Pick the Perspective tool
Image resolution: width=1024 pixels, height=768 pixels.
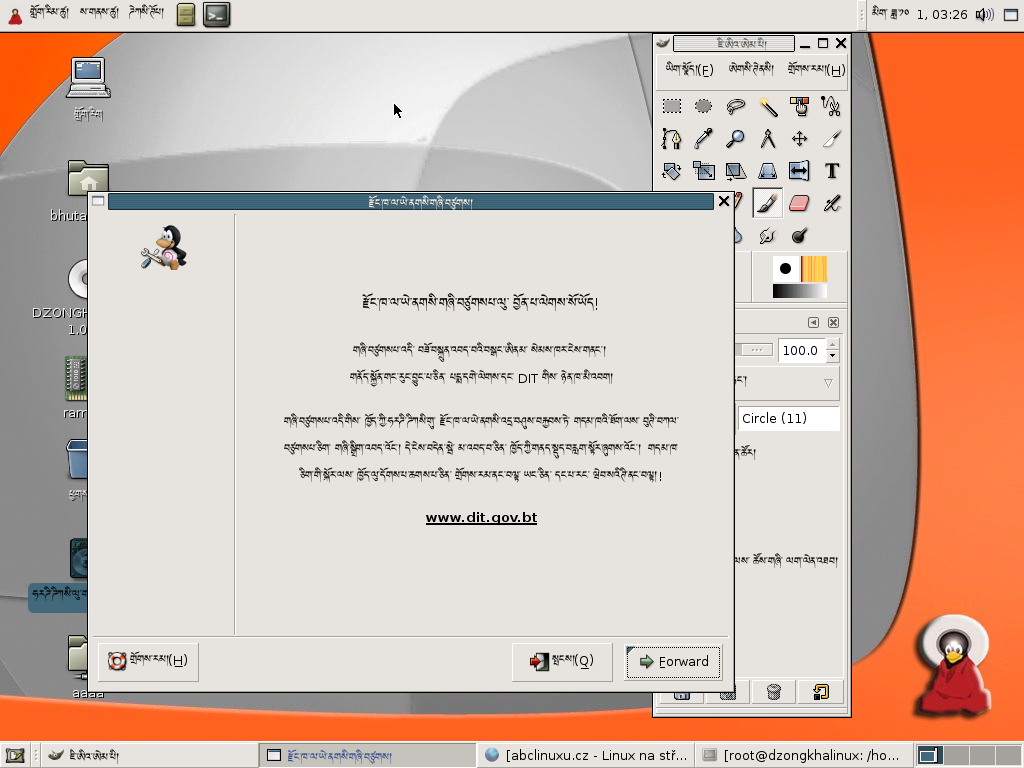click(767, 171)
